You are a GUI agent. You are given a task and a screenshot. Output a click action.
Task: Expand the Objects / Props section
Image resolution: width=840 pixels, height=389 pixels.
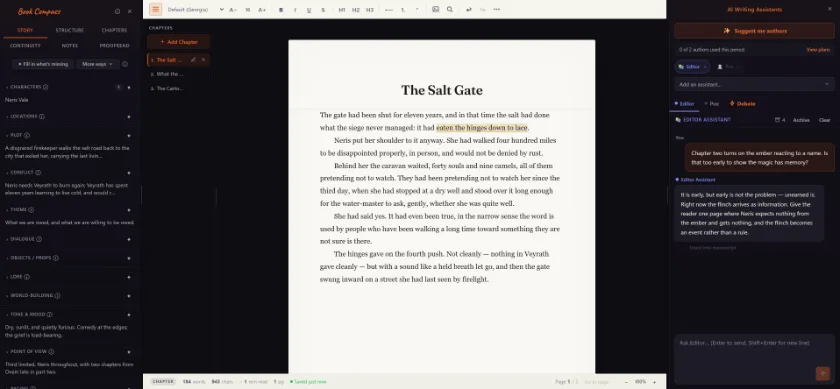point(7,258)
